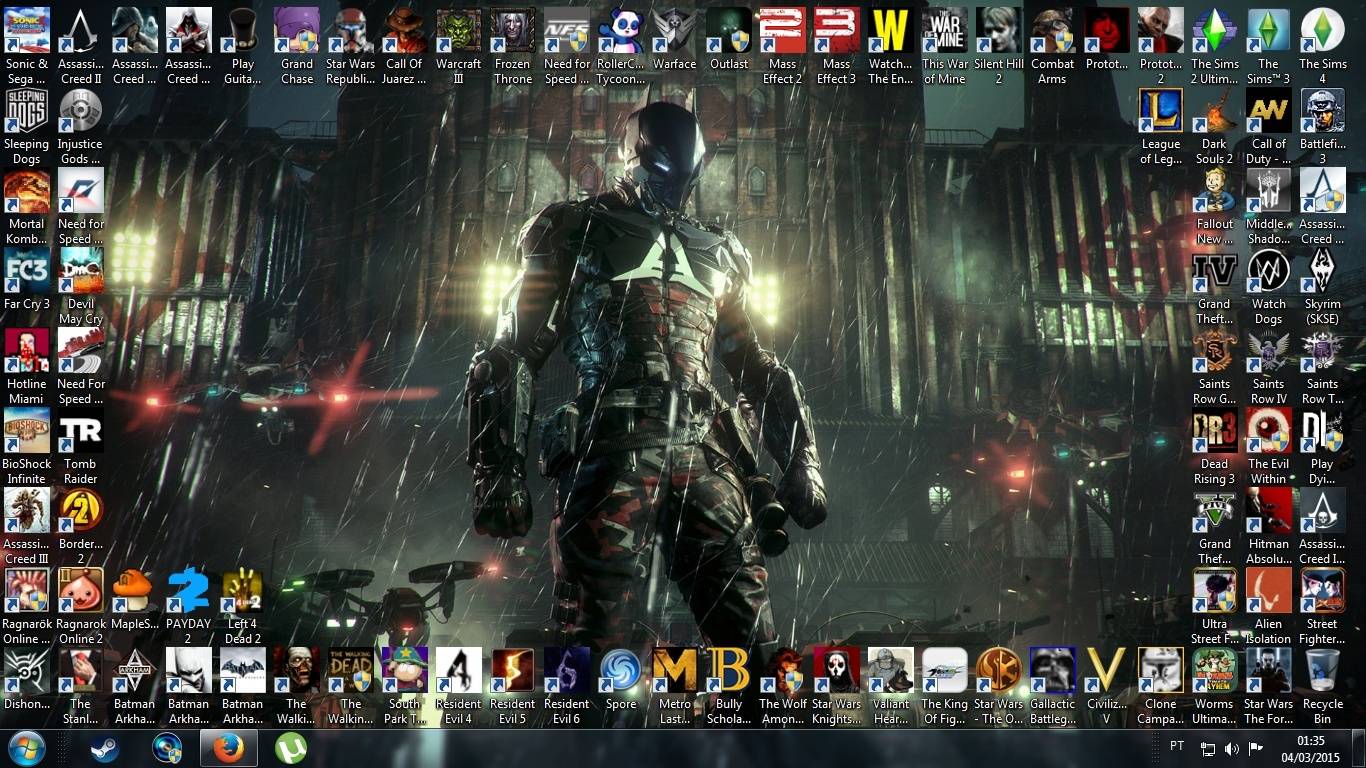Click The Wolf Among Us icon

783,670
